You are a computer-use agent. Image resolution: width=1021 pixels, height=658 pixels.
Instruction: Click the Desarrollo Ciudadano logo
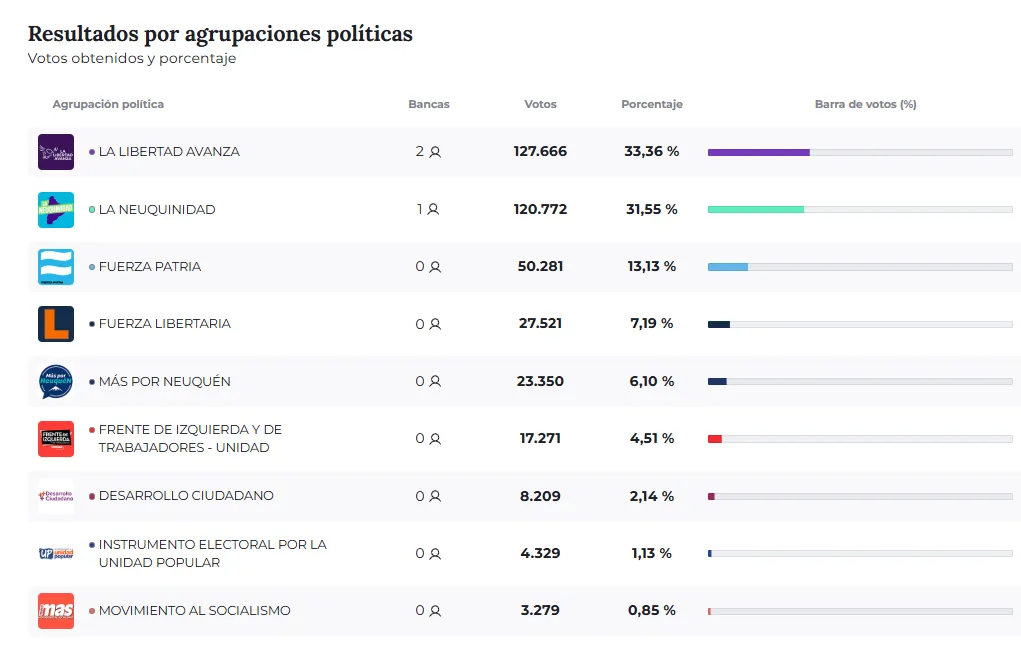click(x=56, y=496)
